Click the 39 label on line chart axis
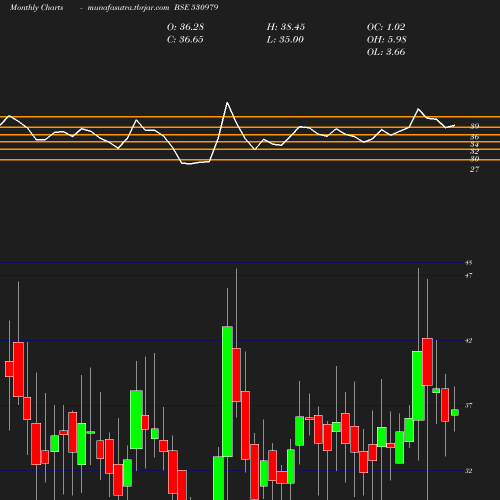500x500 pixels. click(x=475, y=126)
